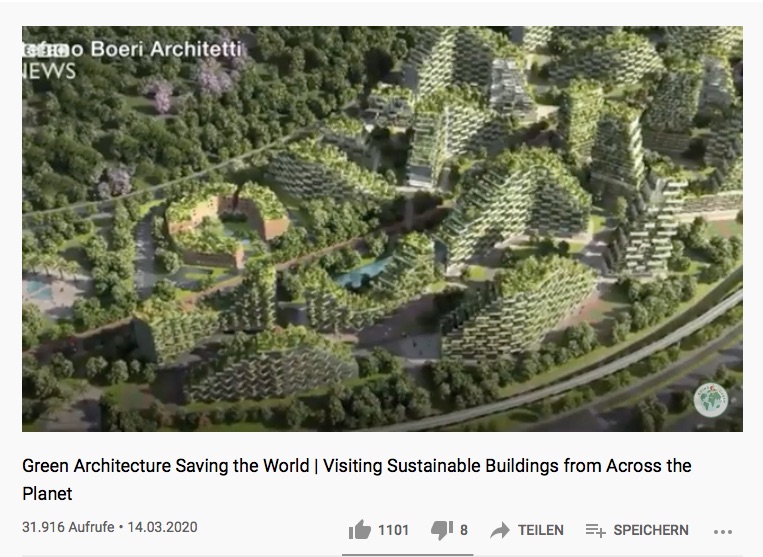This screenshot has height=557, width=763.
Task: Click the save-to-playlist plus icon
Action: point(595,530)
